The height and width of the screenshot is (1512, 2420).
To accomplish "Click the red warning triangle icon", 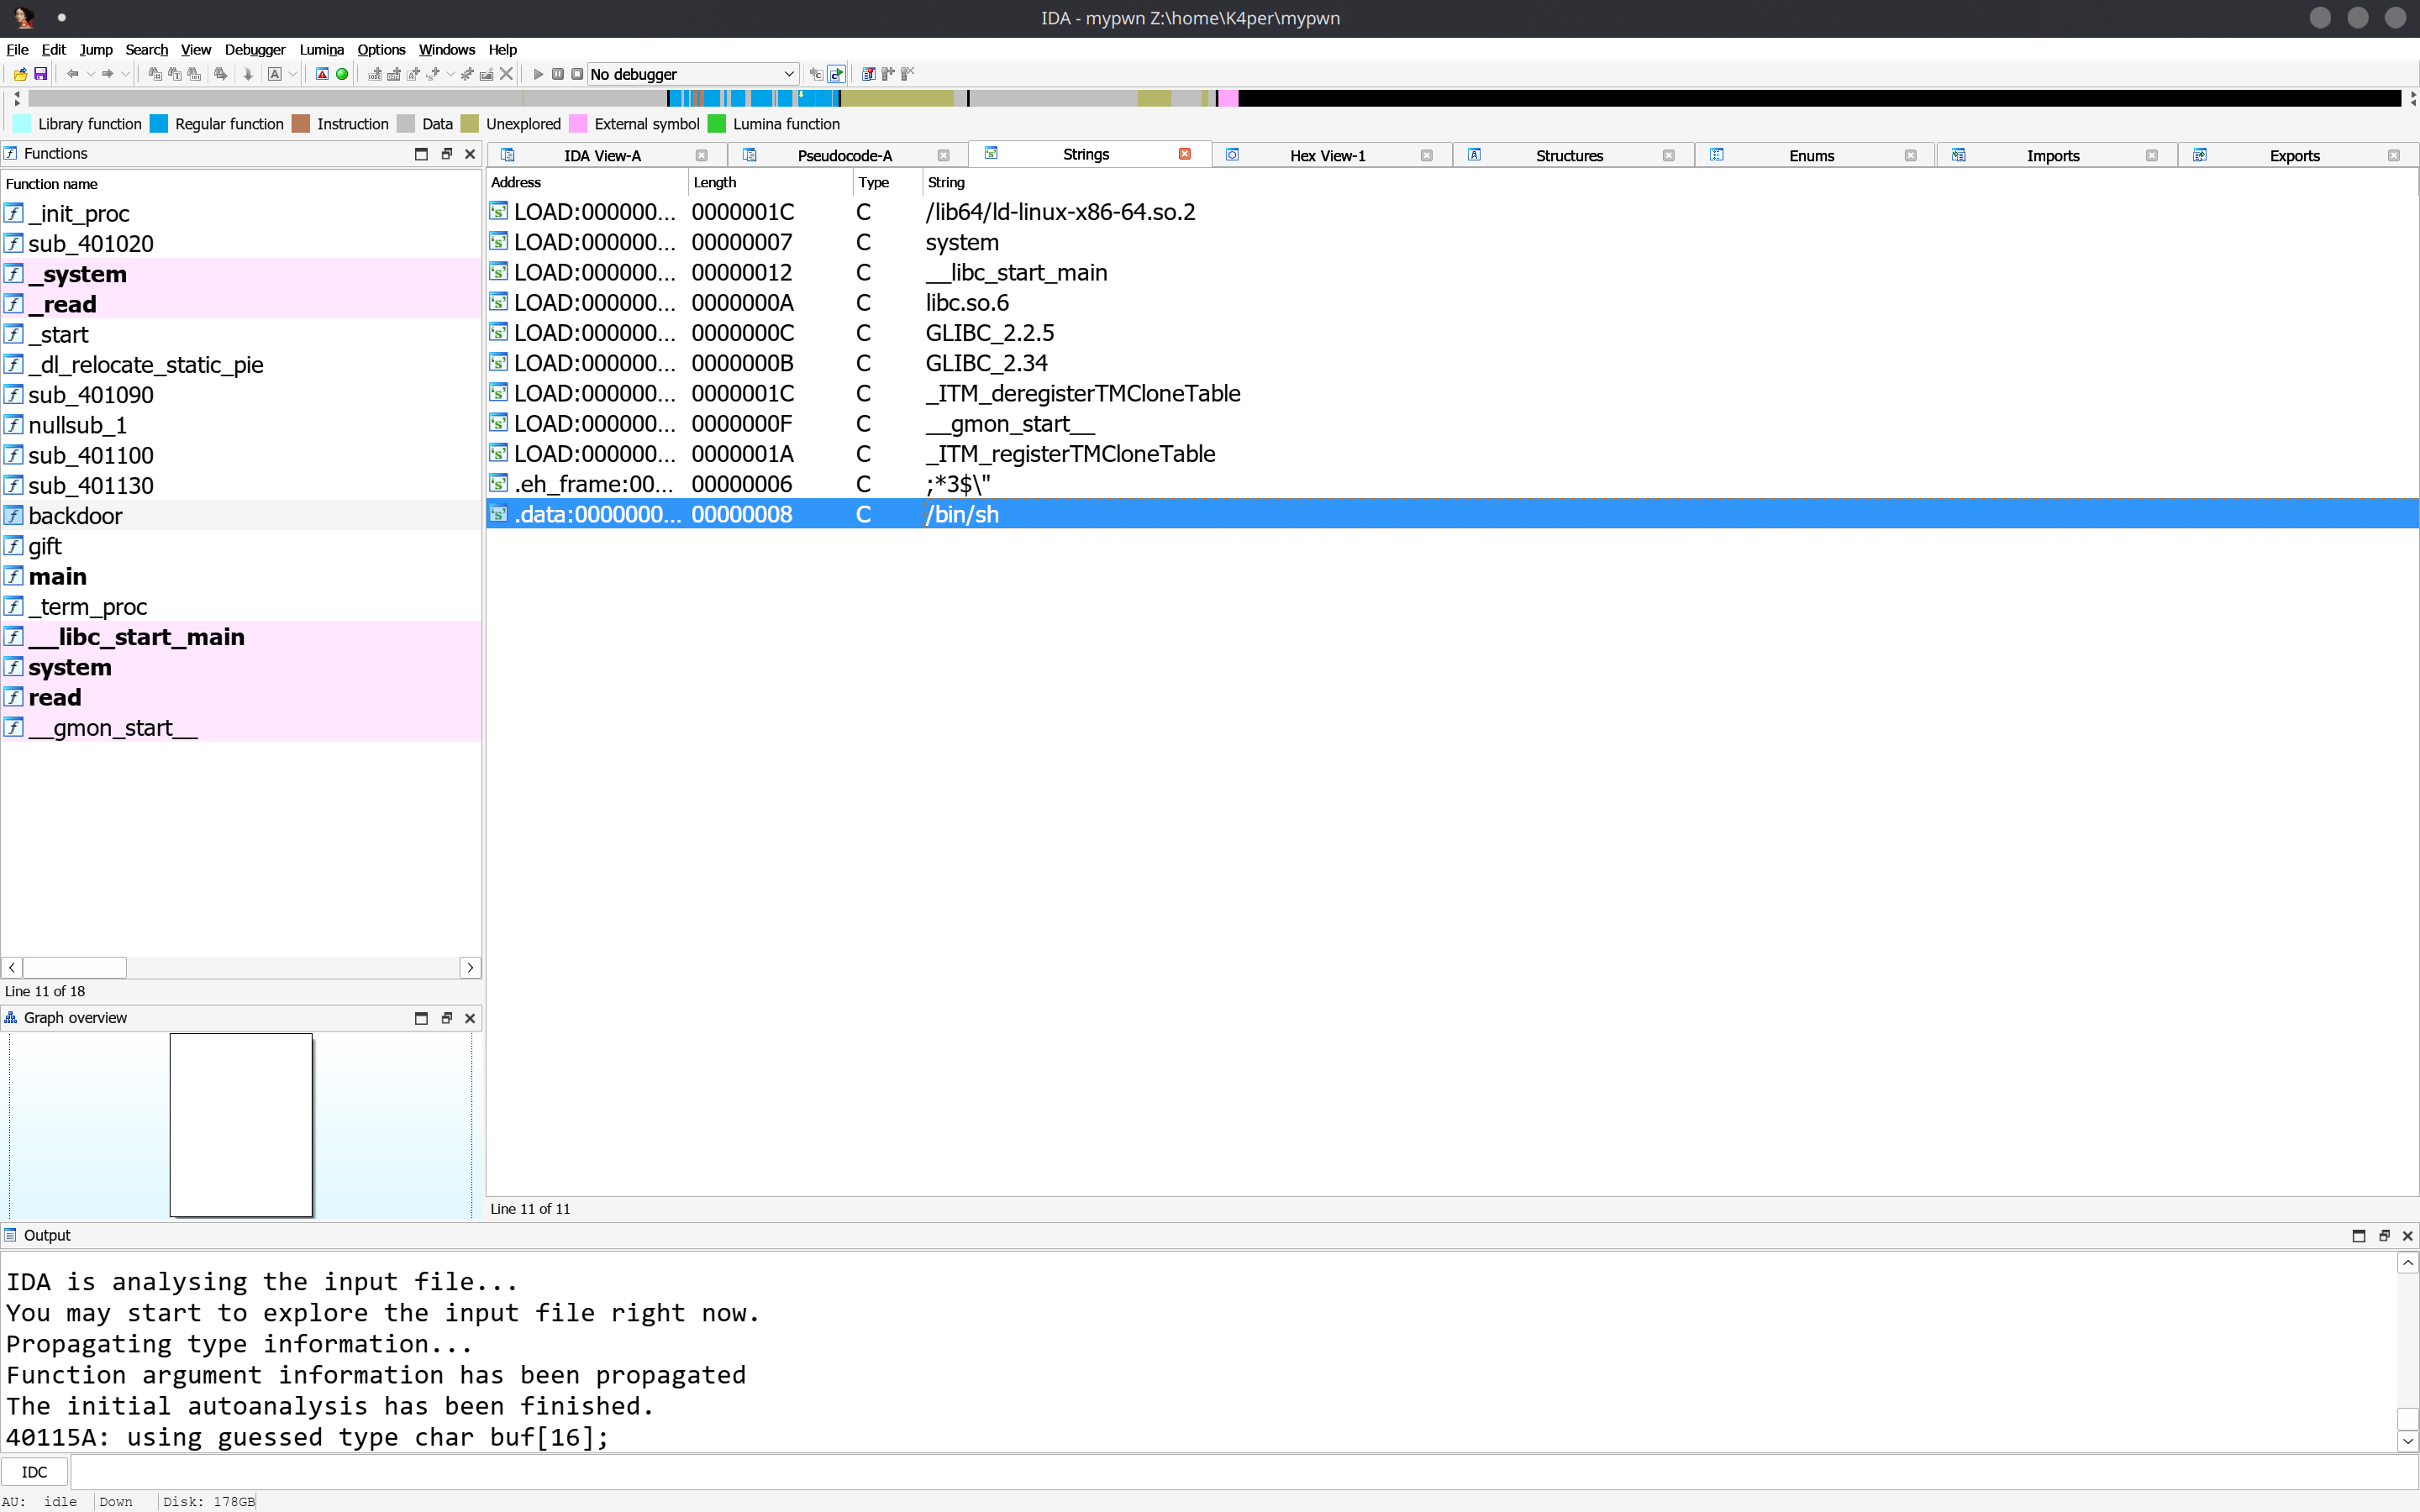I will point(322,74).
